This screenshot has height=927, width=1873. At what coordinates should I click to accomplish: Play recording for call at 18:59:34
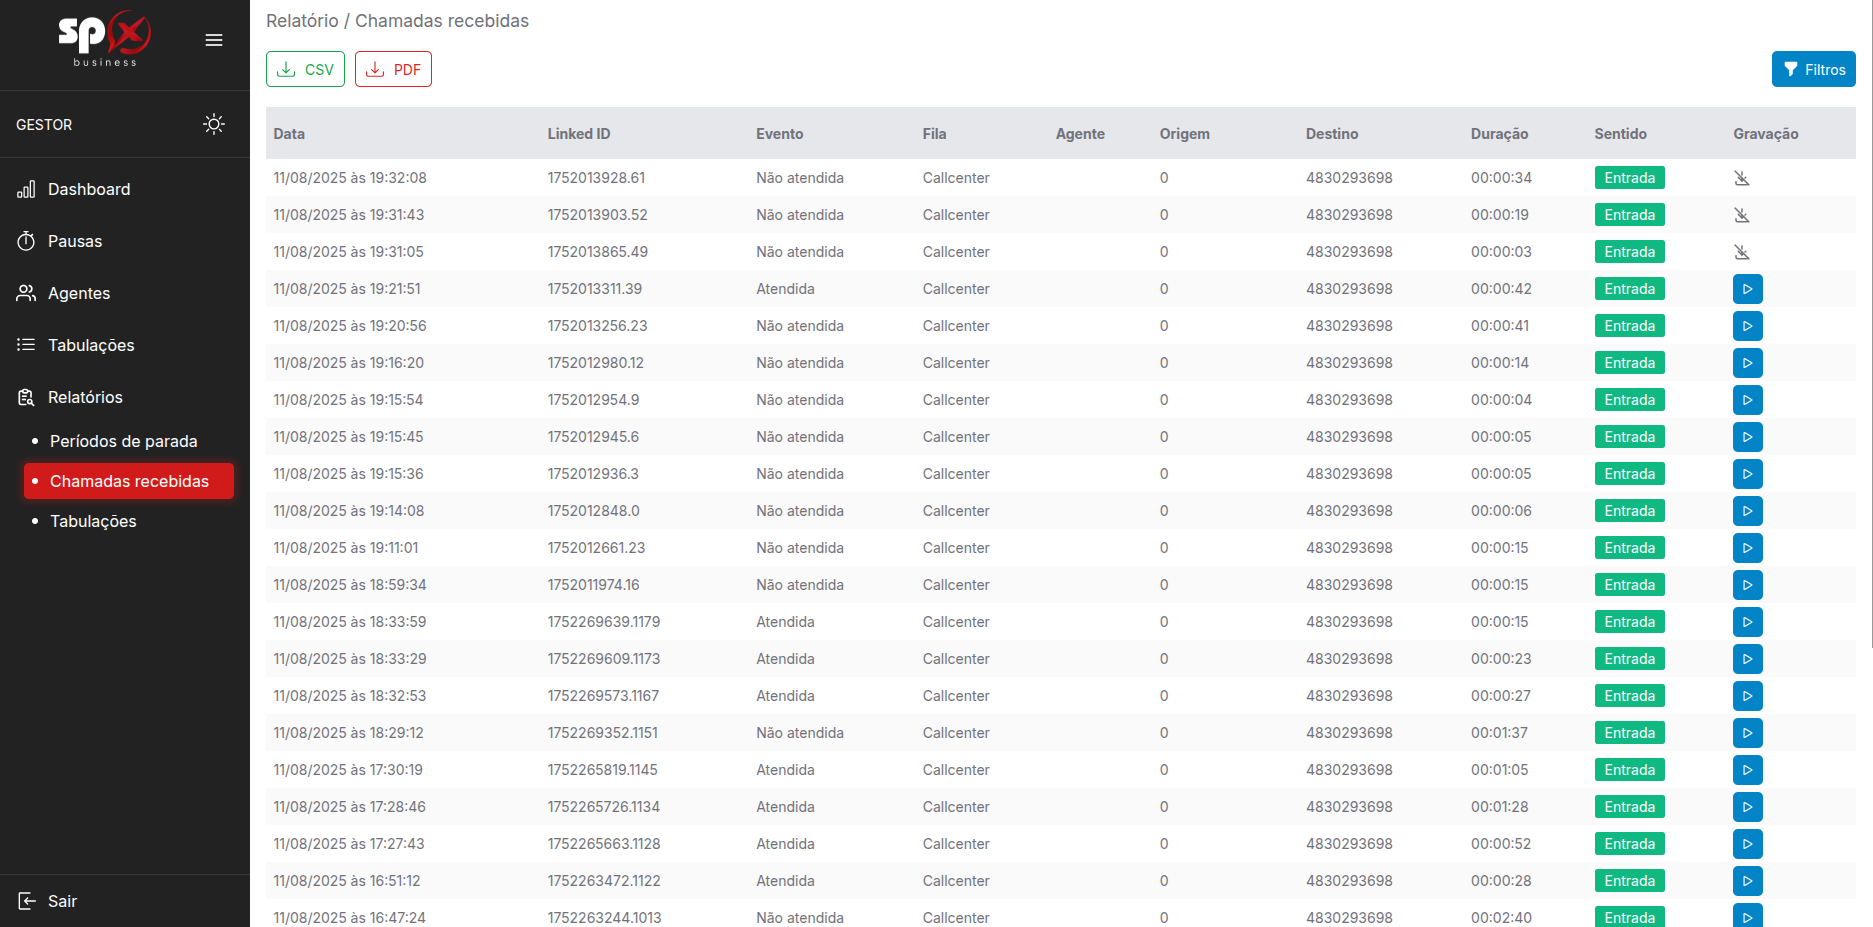tap(1747, 585)
